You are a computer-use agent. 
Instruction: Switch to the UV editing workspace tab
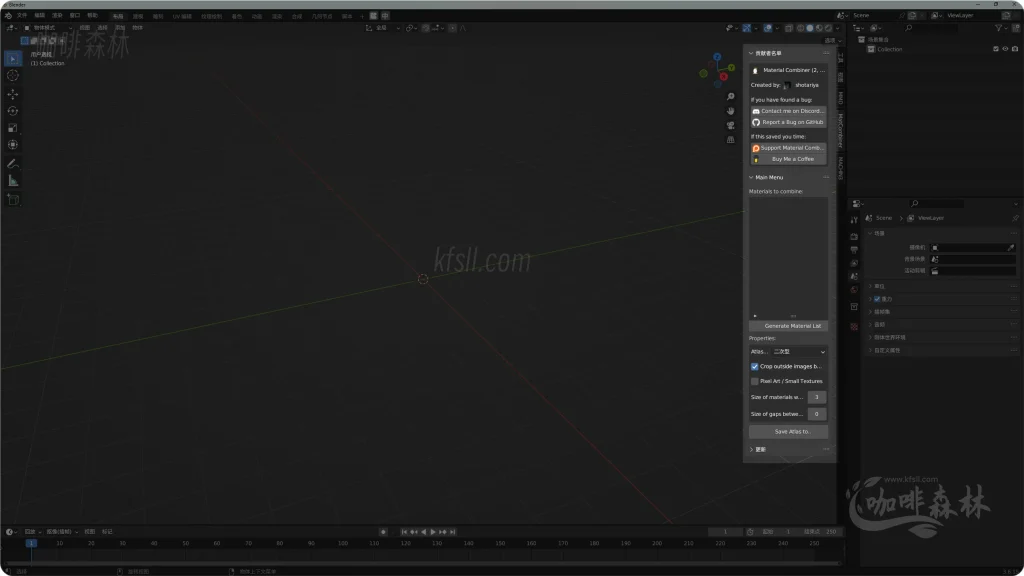[183, 16]
